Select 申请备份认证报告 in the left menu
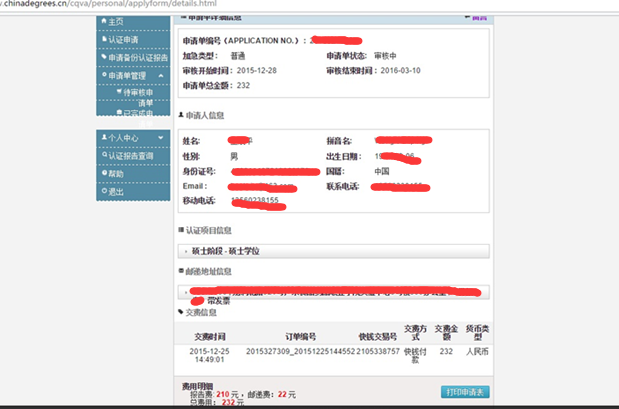 click(138, 57)
